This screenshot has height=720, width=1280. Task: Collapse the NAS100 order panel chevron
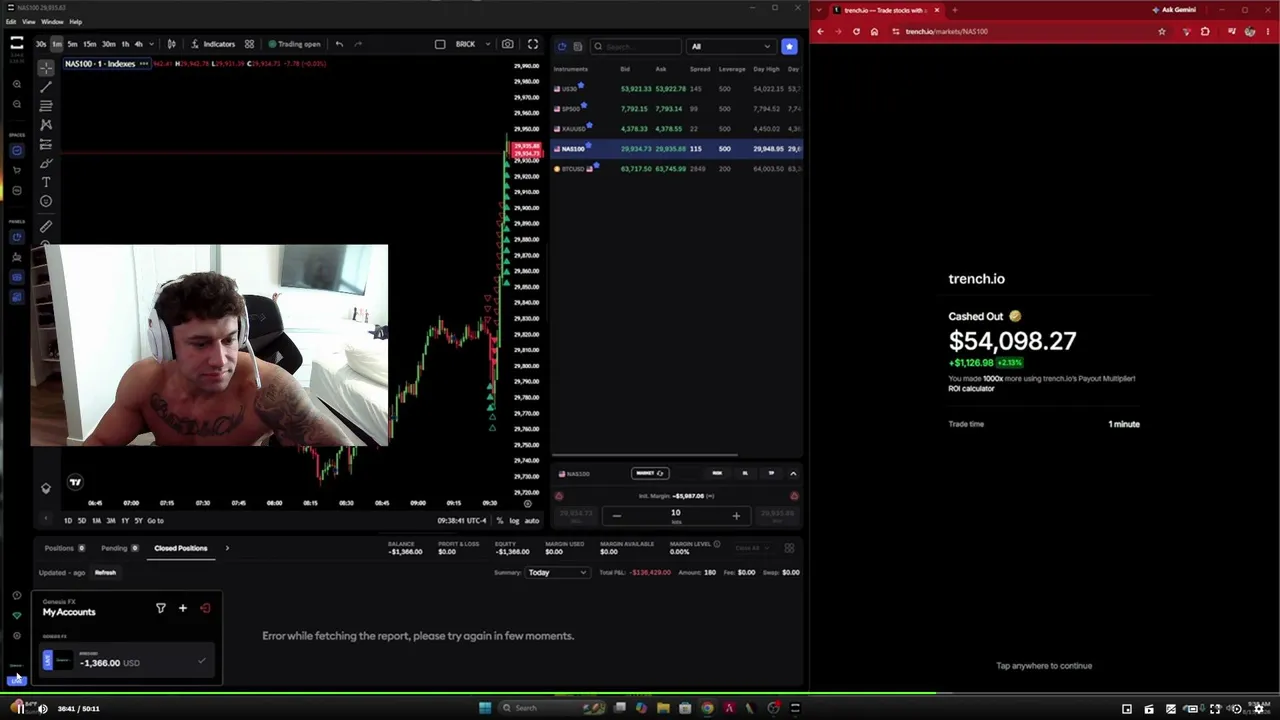pyautogui.click(x=793, y=473)
